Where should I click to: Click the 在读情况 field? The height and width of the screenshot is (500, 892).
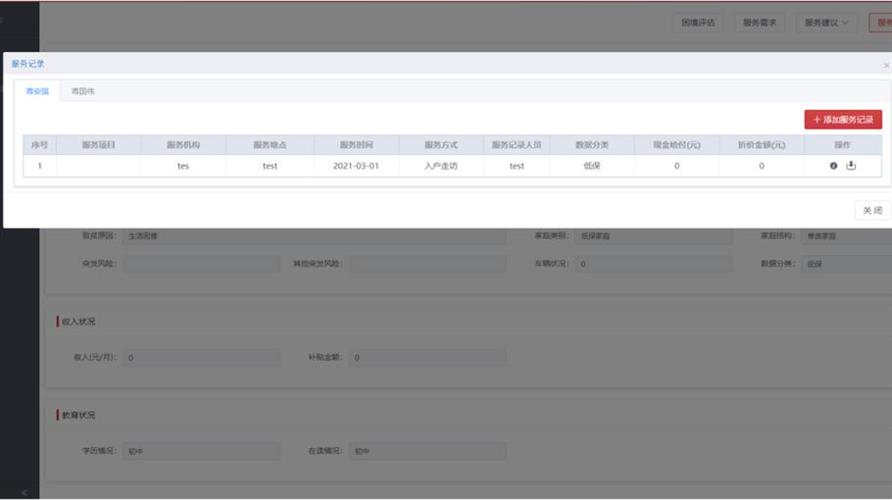tap(427, 451)
